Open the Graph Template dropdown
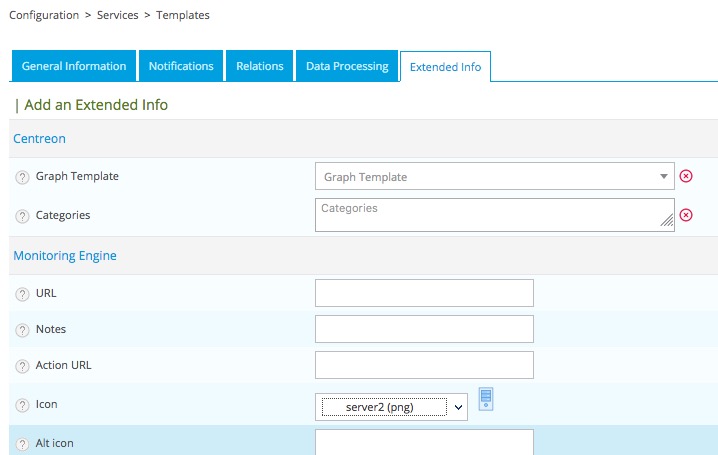Image resolution: width=718 pixels, height=455 pixels. click(x=494, y=177)
